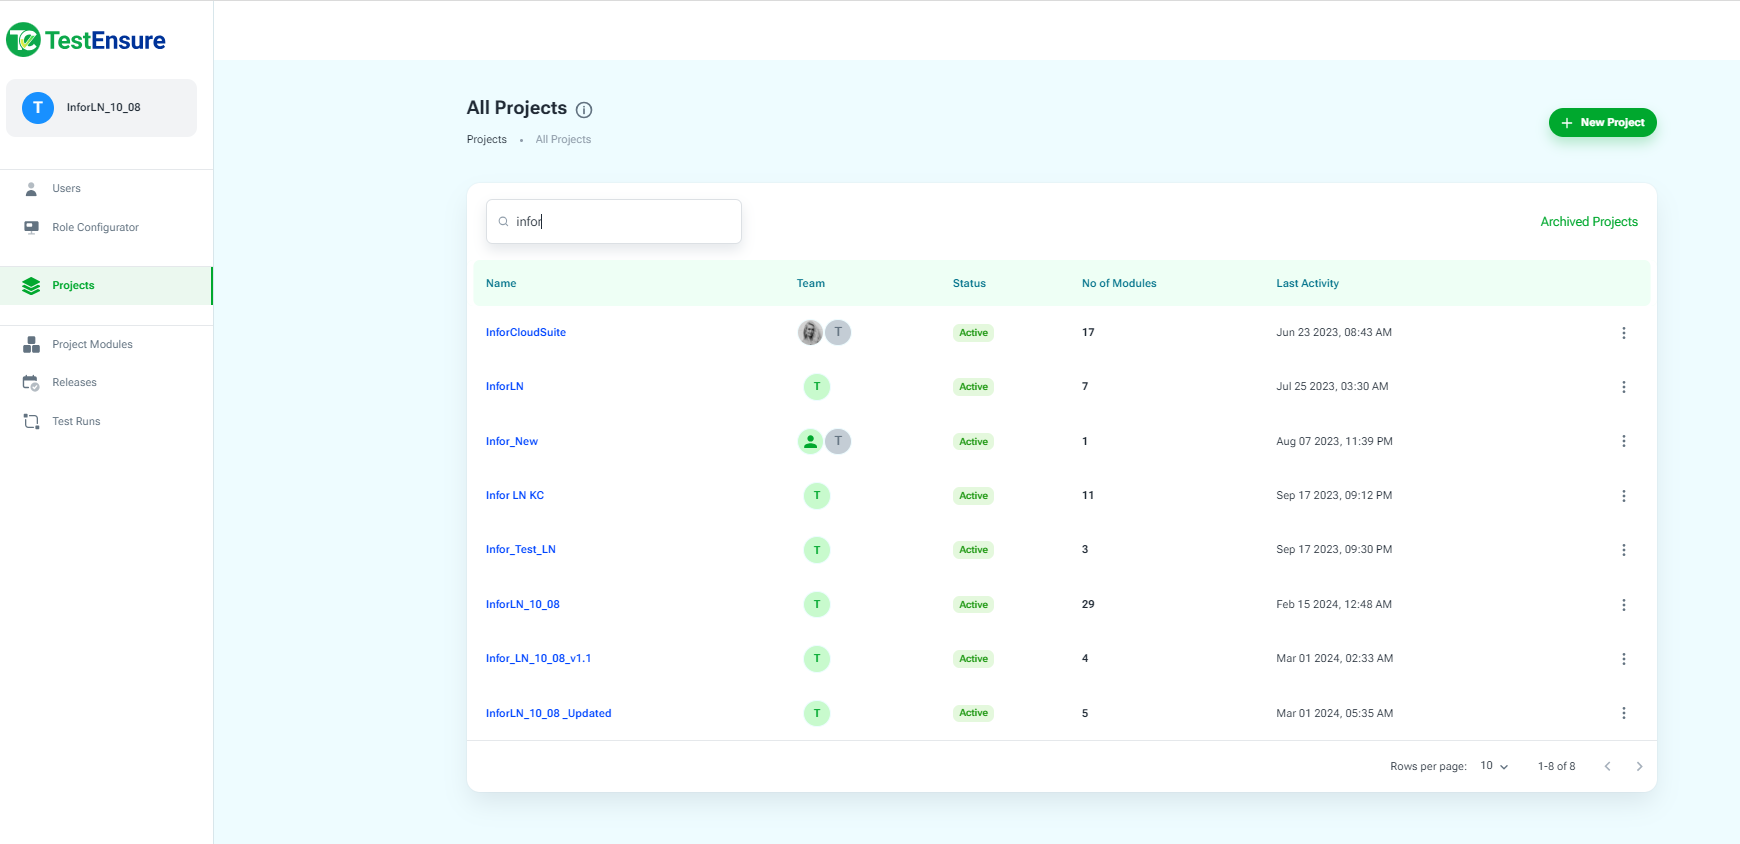
Task: Click the 1-8 of 8 pagination text
Action: click(1556, 766)
